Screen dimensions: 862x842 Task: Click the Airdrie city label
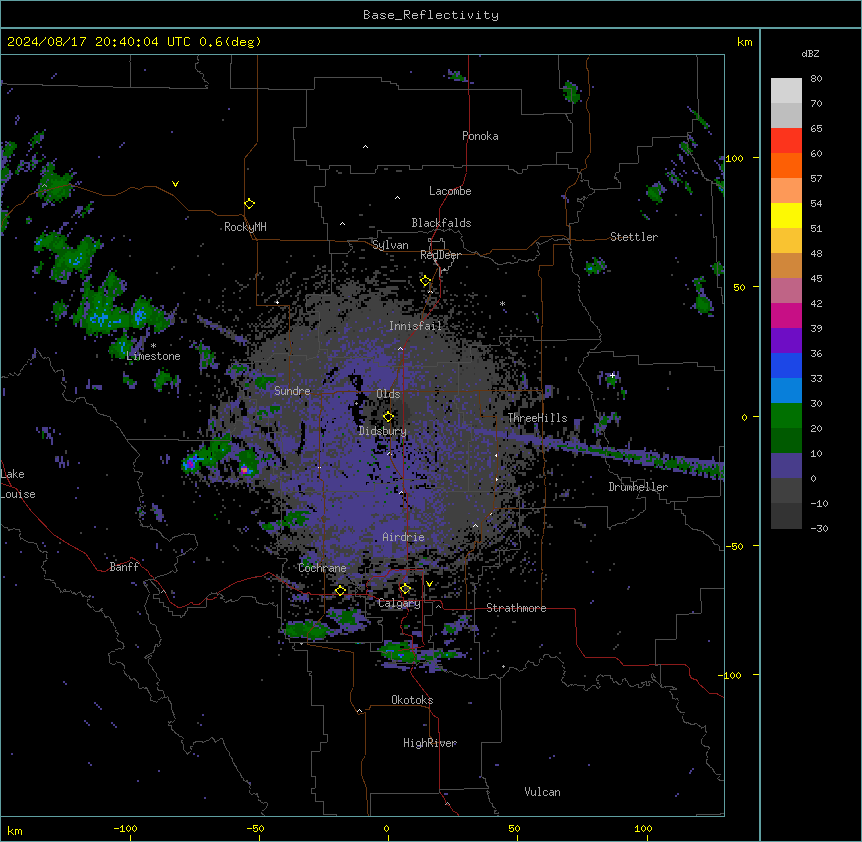[x=403, y=537]
